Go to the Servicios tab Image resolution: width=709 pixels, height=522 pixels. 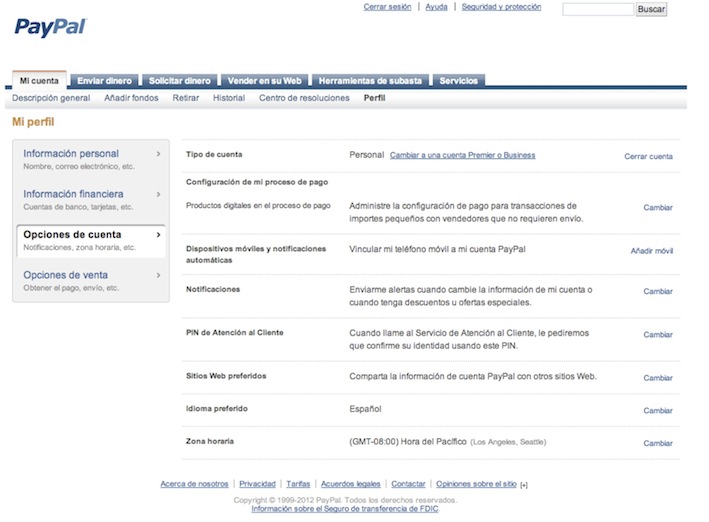pyautogui.click(x=459, y=80)
